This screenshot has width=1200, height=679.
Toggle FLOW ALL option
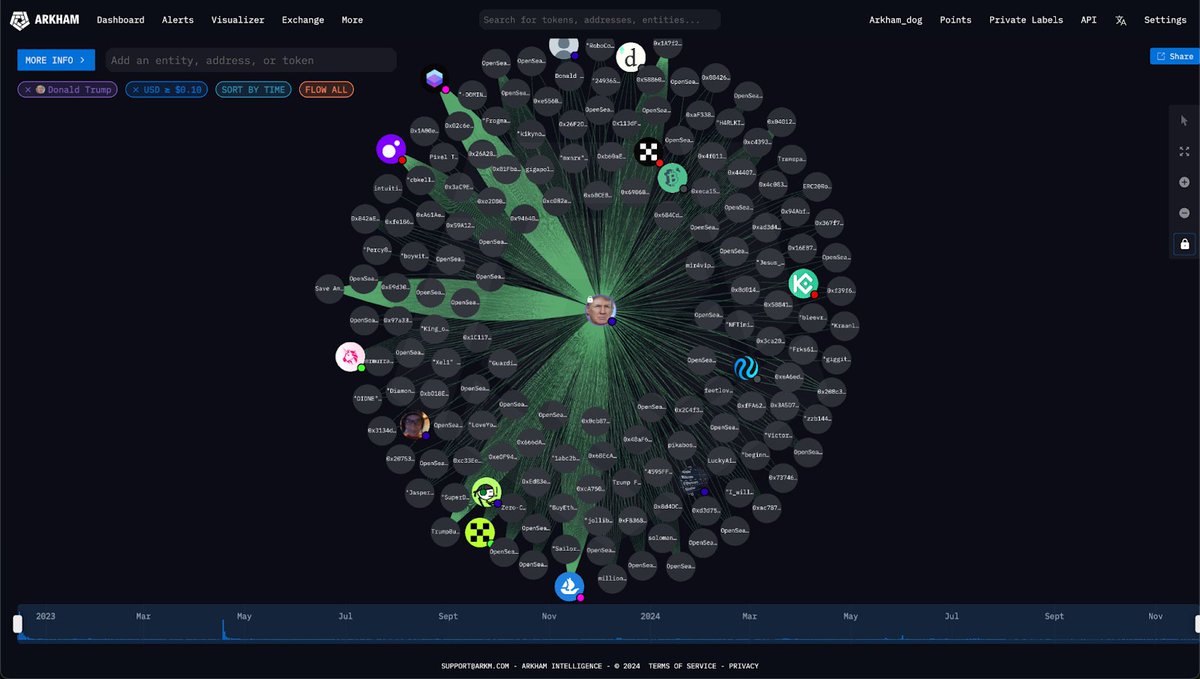[326, 90]
